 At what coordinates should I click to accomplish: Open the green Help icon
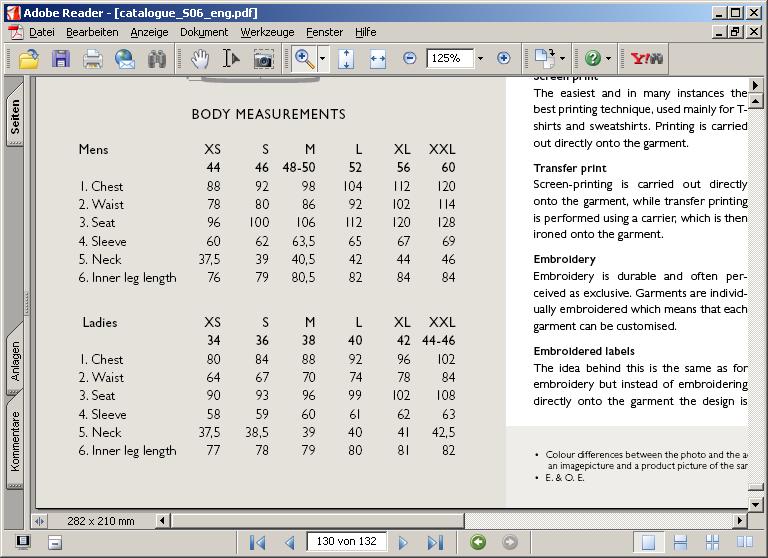point(593,58)
